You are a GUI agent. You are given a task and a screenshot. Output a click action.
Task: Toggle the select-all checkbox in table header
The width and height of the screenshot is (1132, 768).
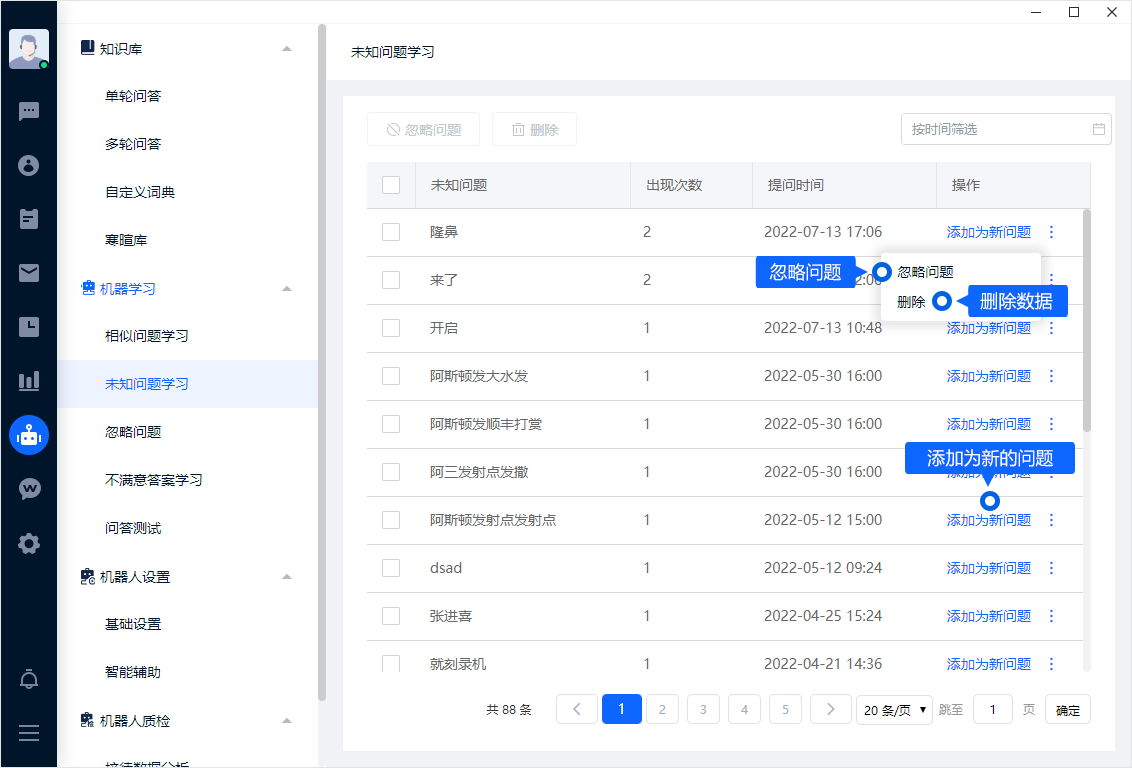[x=391, y=185]
